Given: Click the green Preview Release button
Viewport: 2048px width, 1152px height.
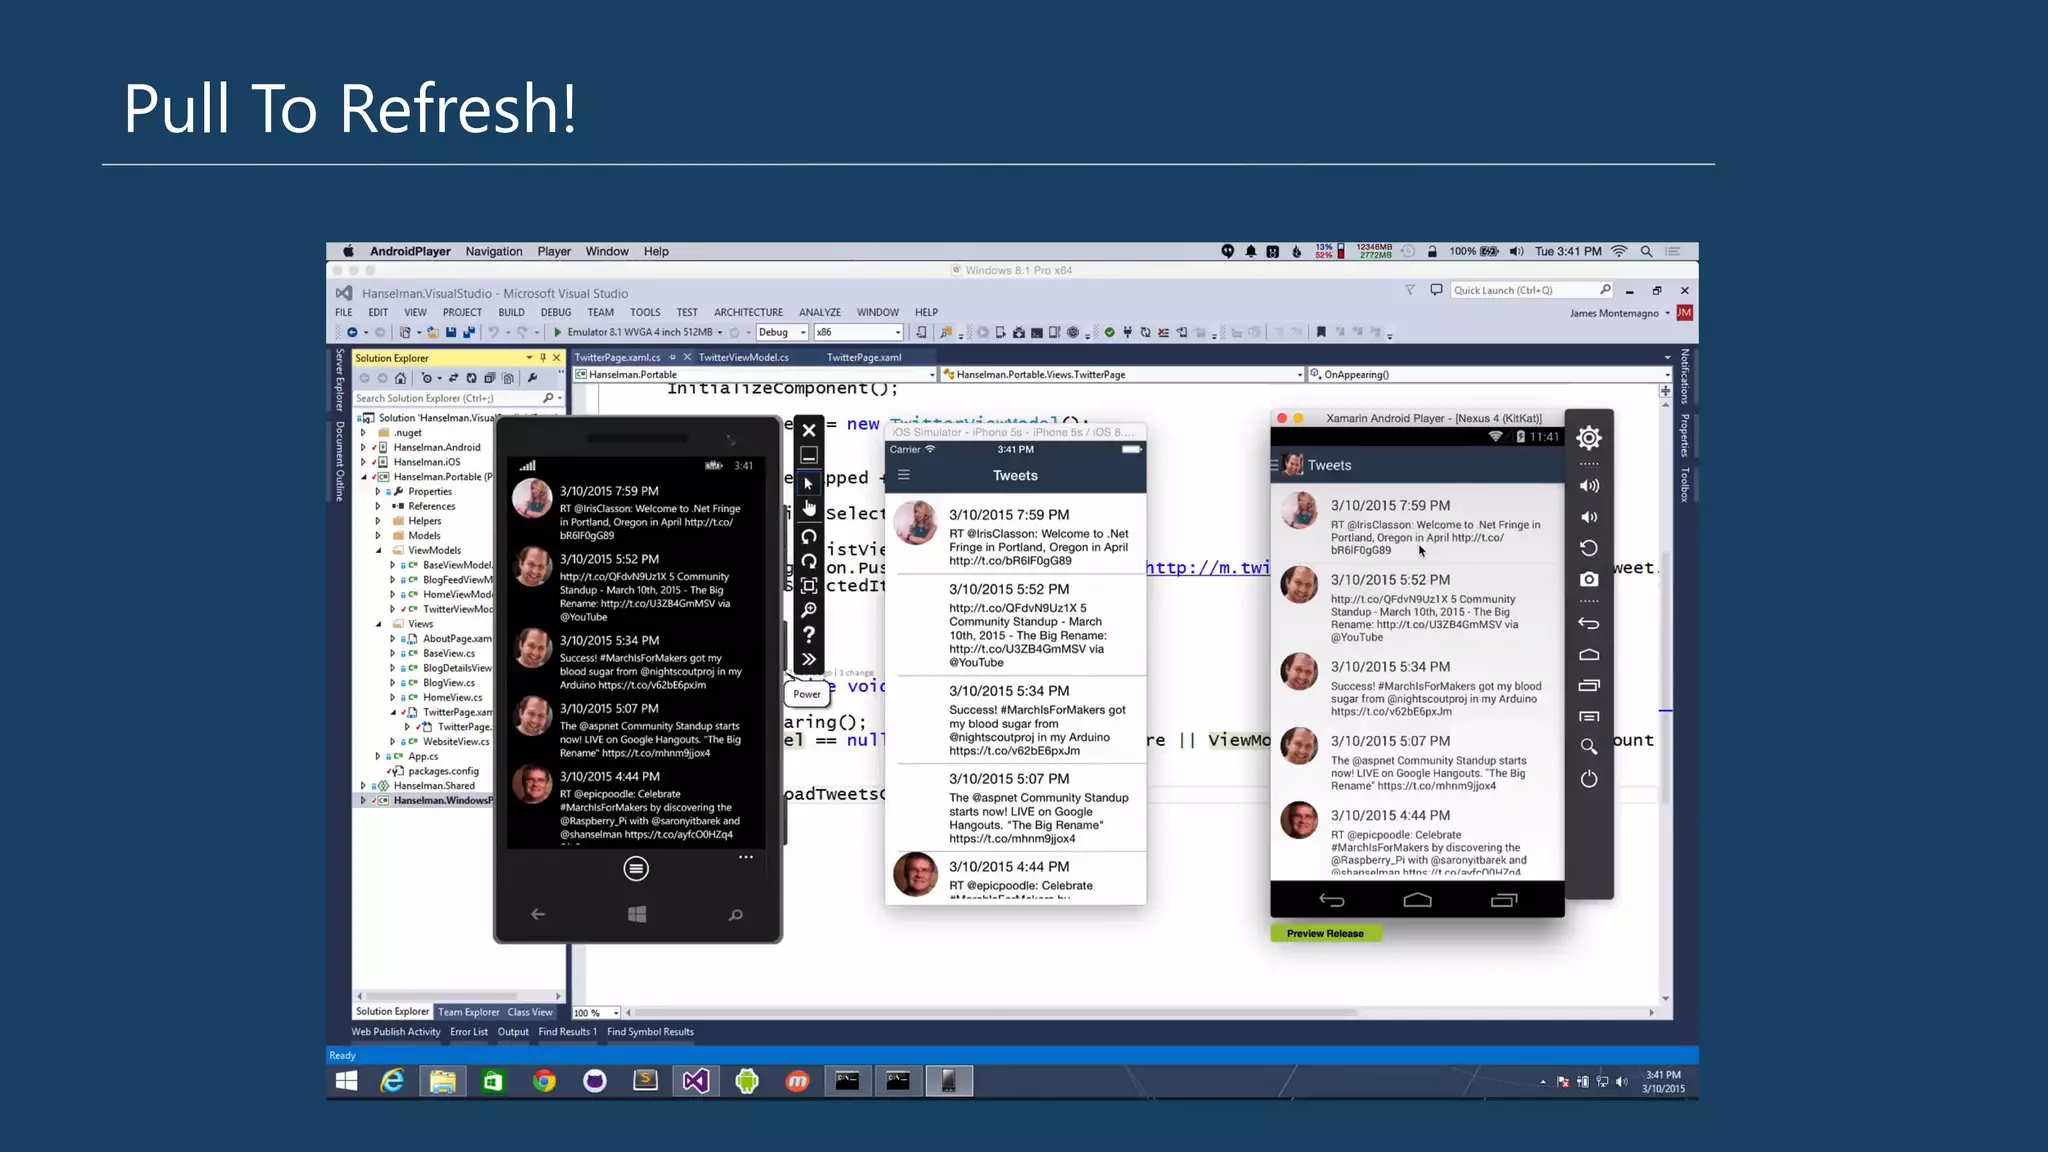Looking at the screenshot, I should tap(1325, 933).
